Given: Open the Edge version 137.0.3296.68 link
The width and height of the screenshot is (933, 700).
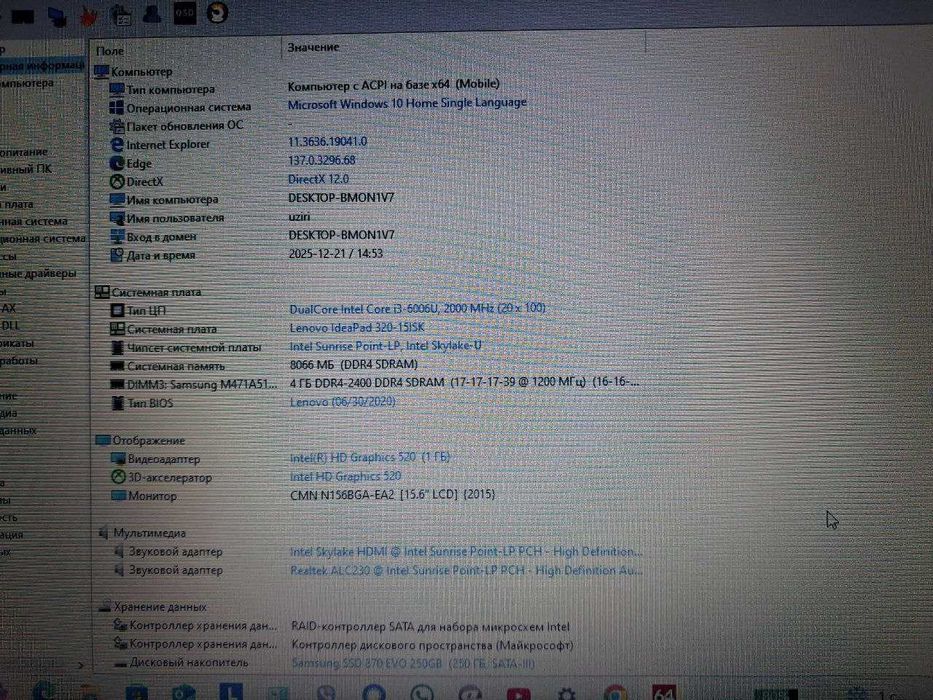Looking at the screenshot, I should click(321, 160).
